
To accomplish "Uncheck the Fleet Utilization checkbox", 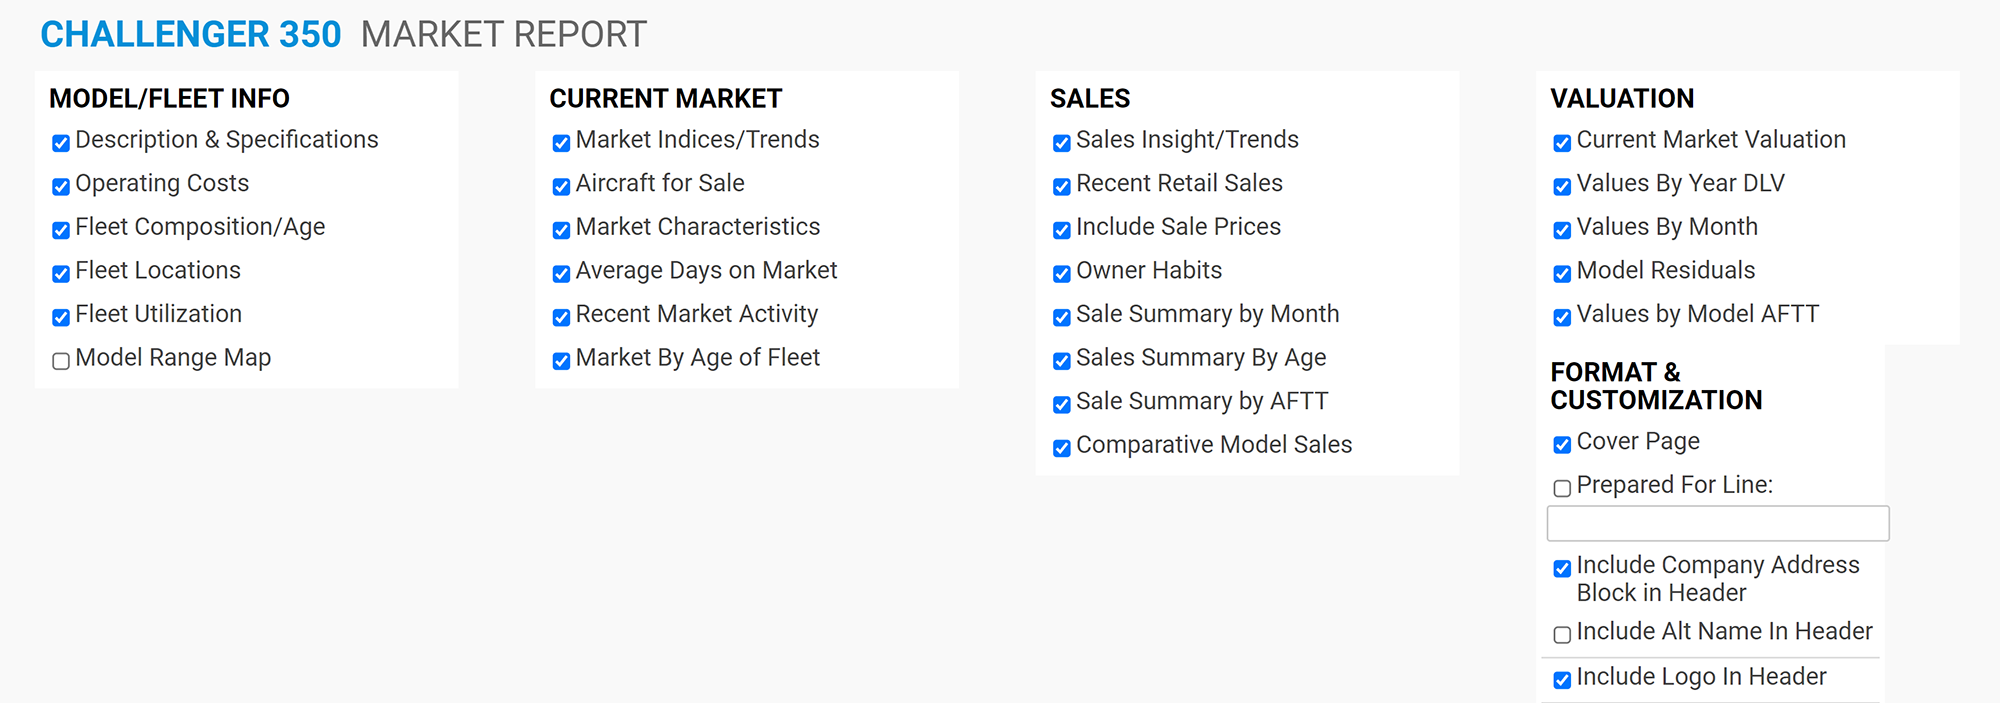I will point(61,317).
